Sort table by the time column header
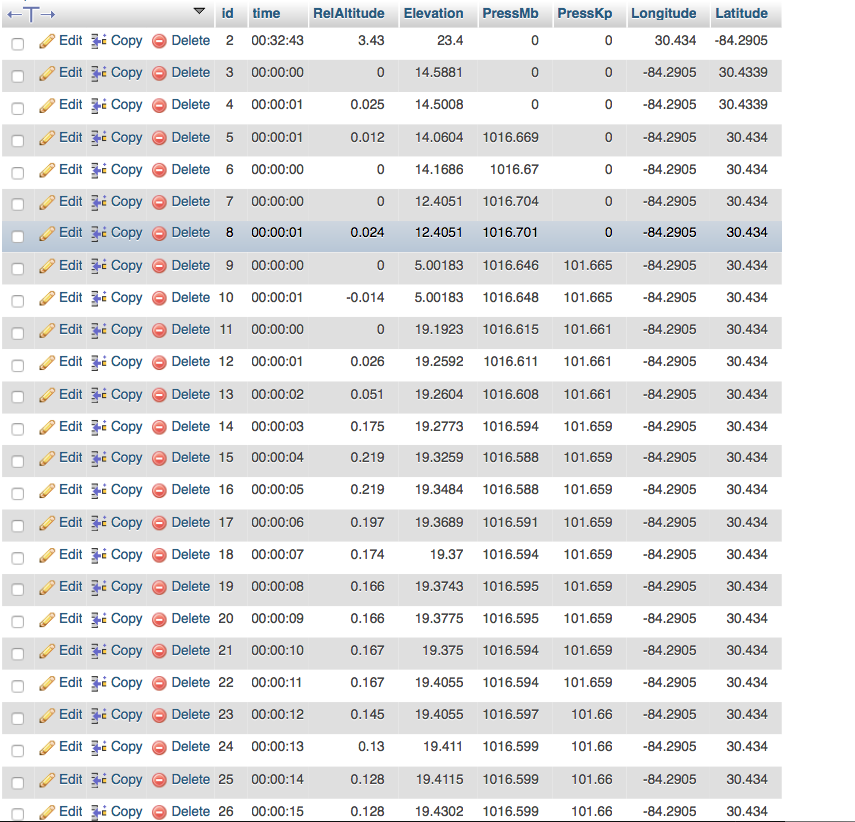Viewport: 855px width, 822px height. pyautogui.click(x=266, y=14)
